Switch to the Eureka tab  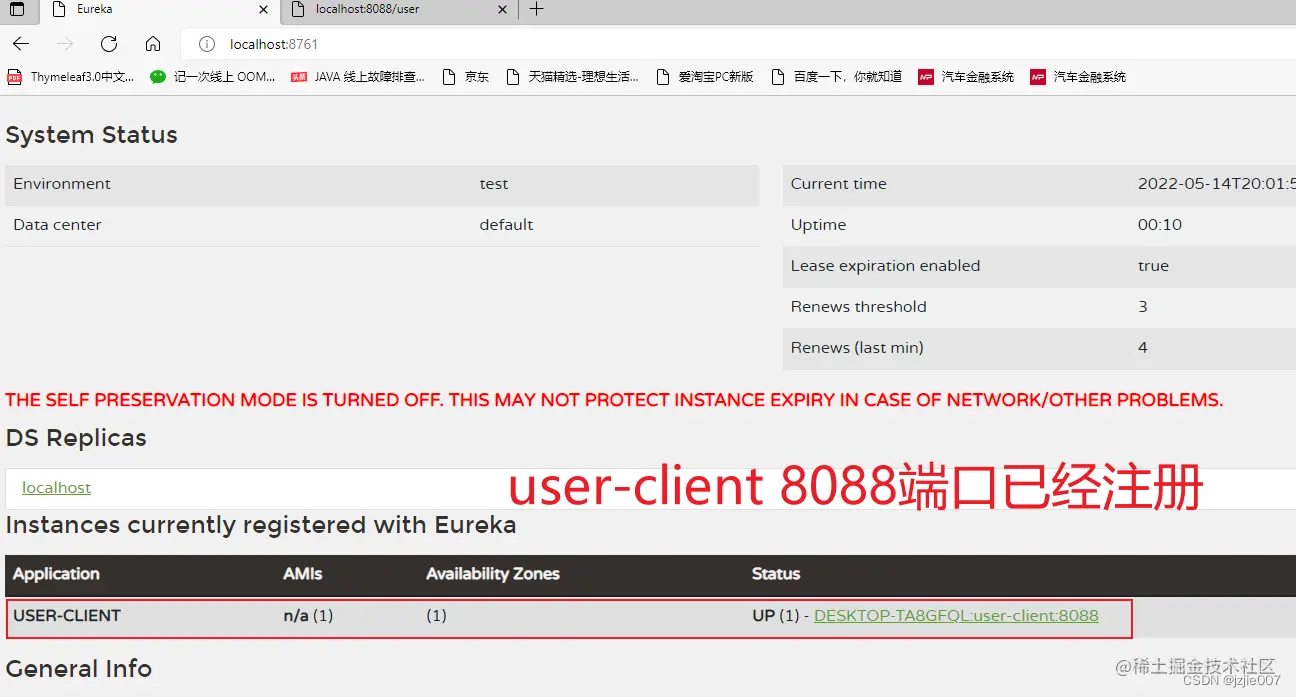pyautogui.click(x=160, y=10)
